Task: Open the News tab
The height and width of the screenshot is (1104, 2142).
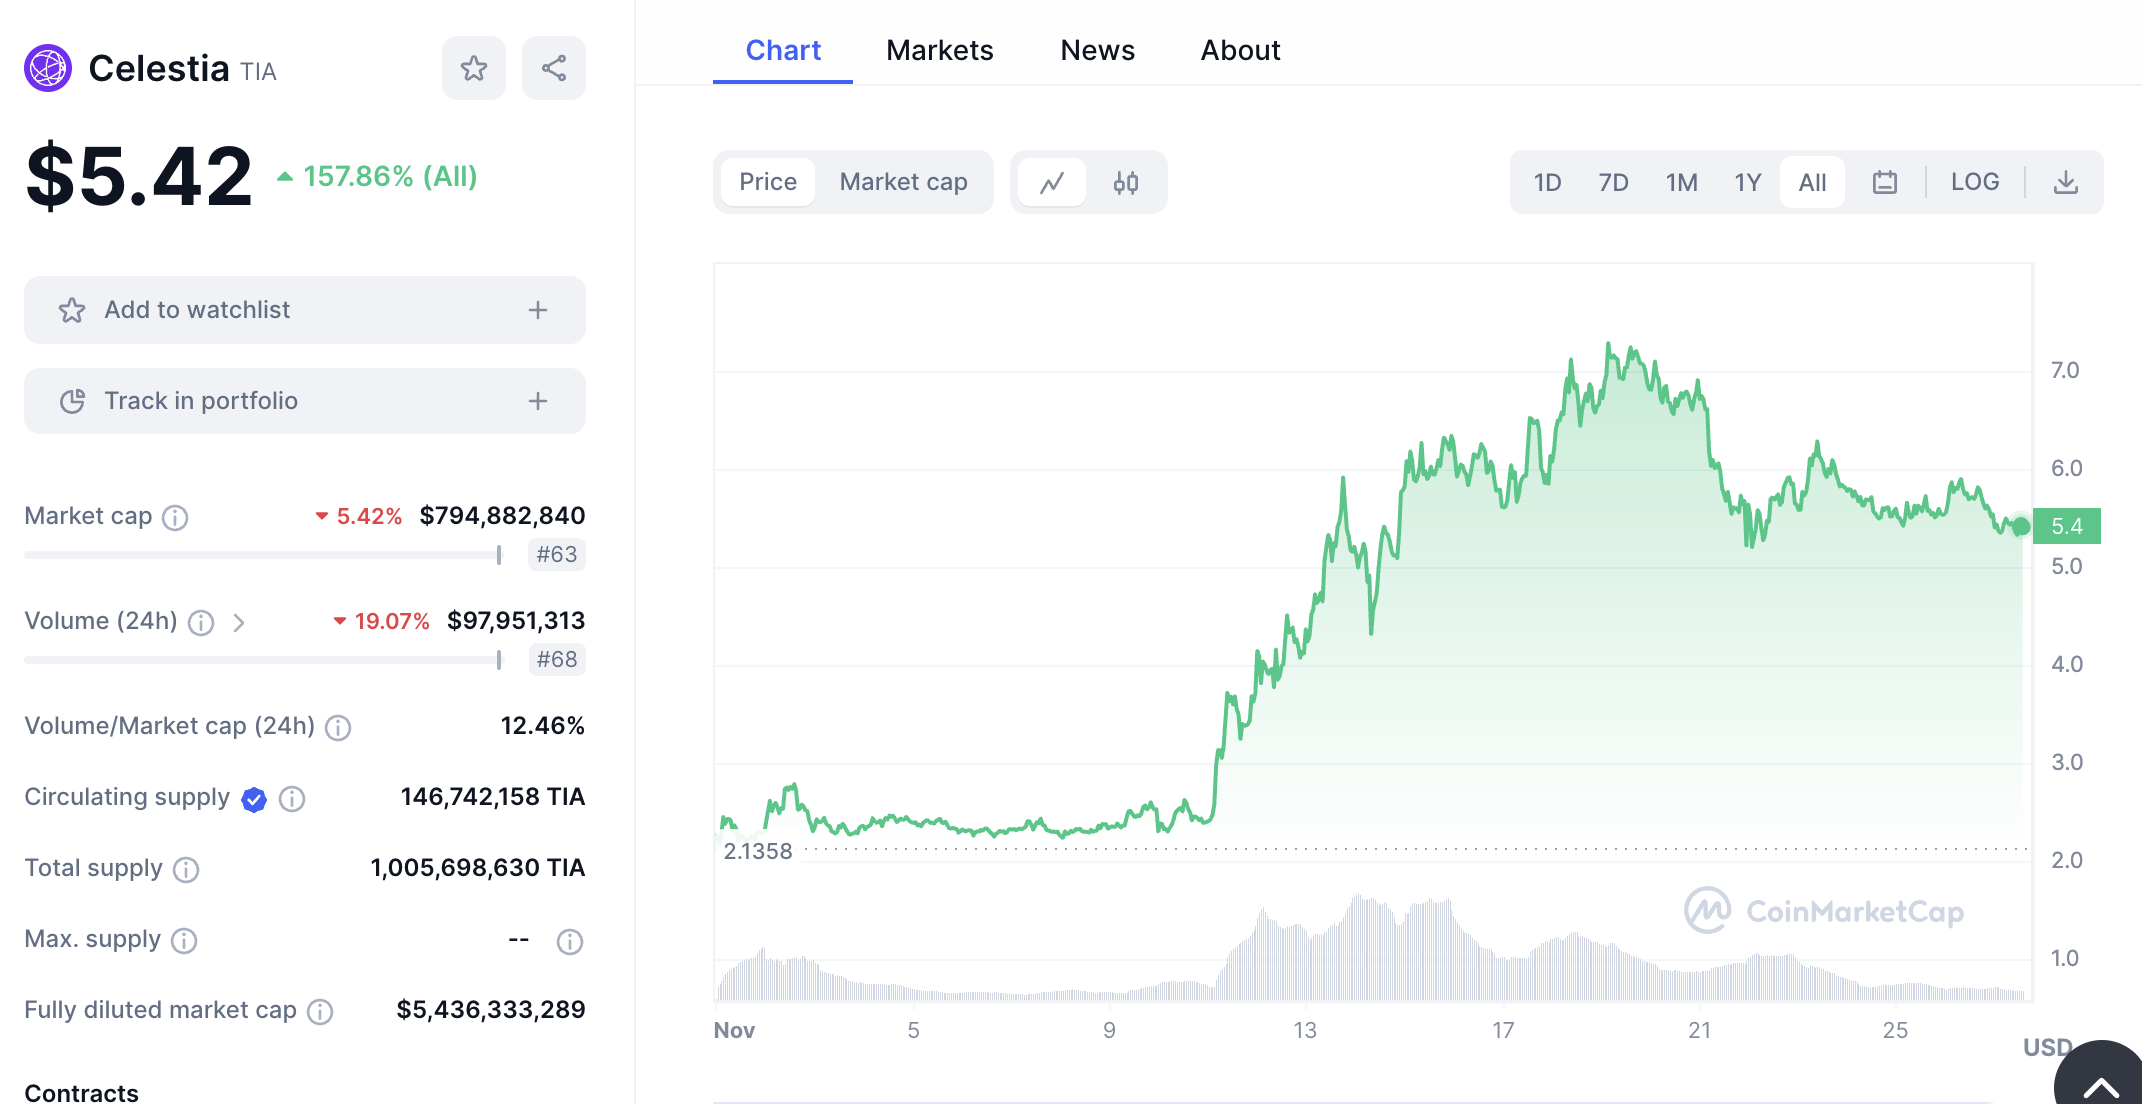Action: [x=1097, y=50]
